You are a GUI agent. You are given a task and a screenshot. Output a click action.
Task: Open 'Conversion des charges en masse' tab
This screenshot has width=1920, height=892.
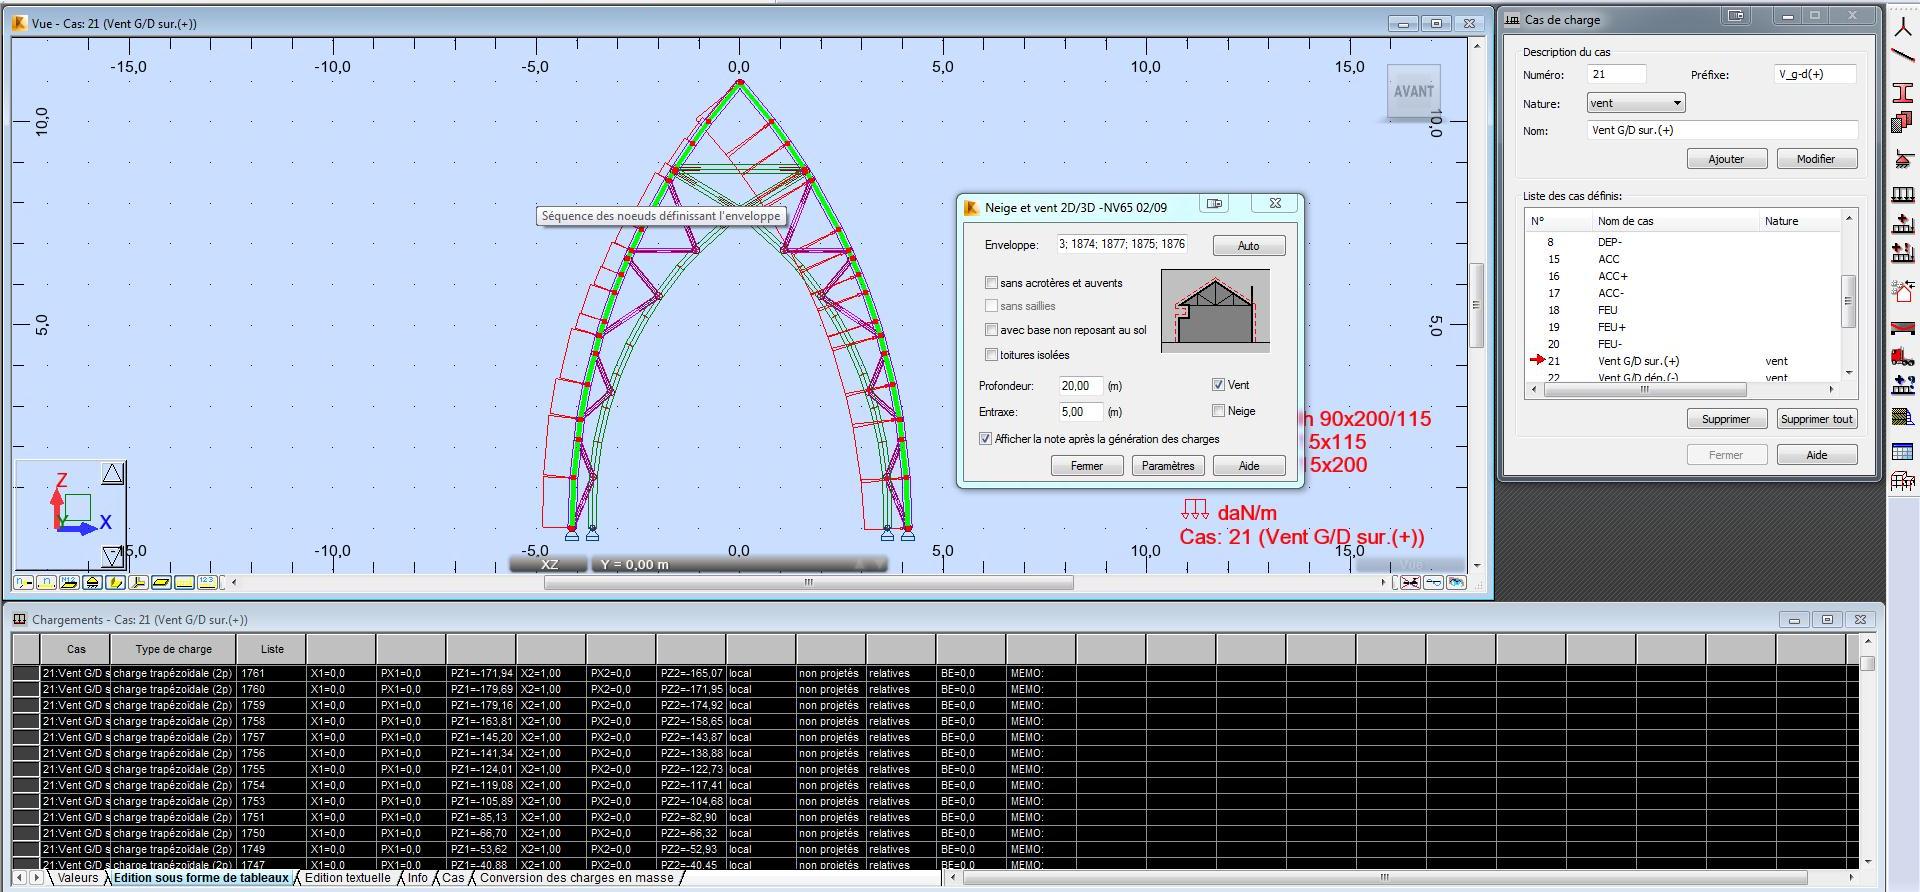click(x=576, y=878)
